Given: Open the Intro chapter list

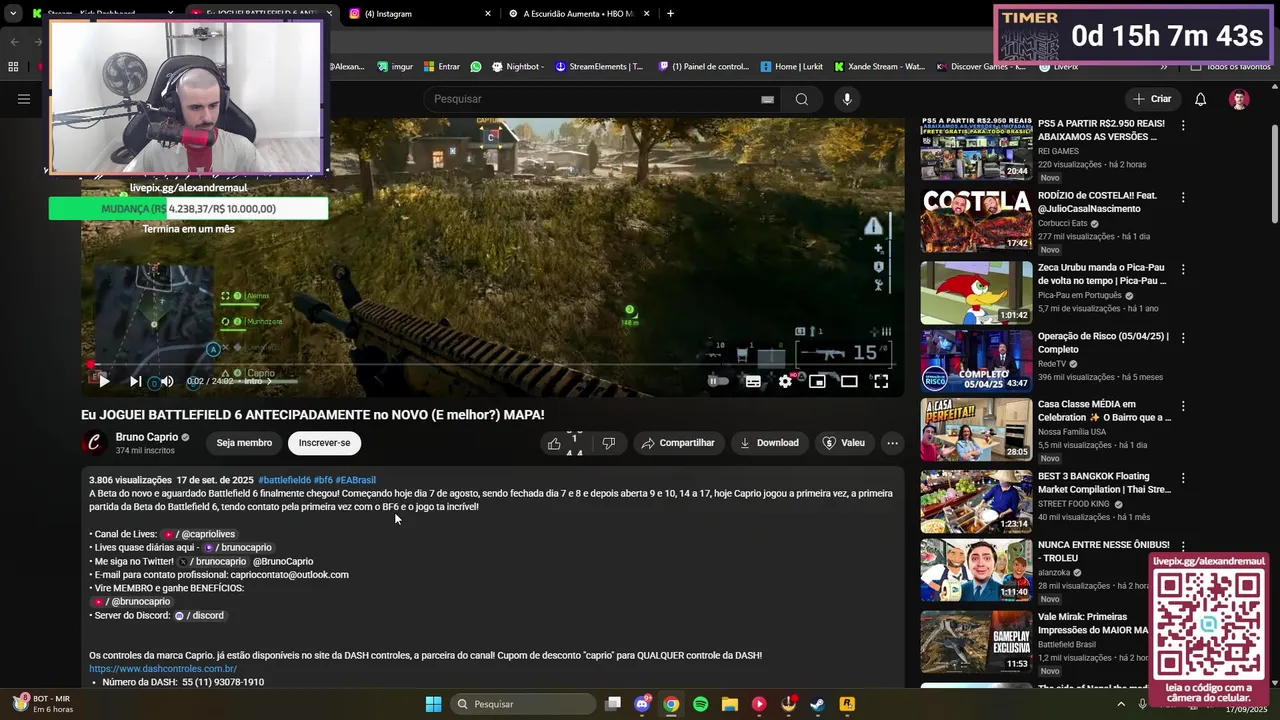Looking at the screenshot, I should pyautogui.click(x=257, y=381).
